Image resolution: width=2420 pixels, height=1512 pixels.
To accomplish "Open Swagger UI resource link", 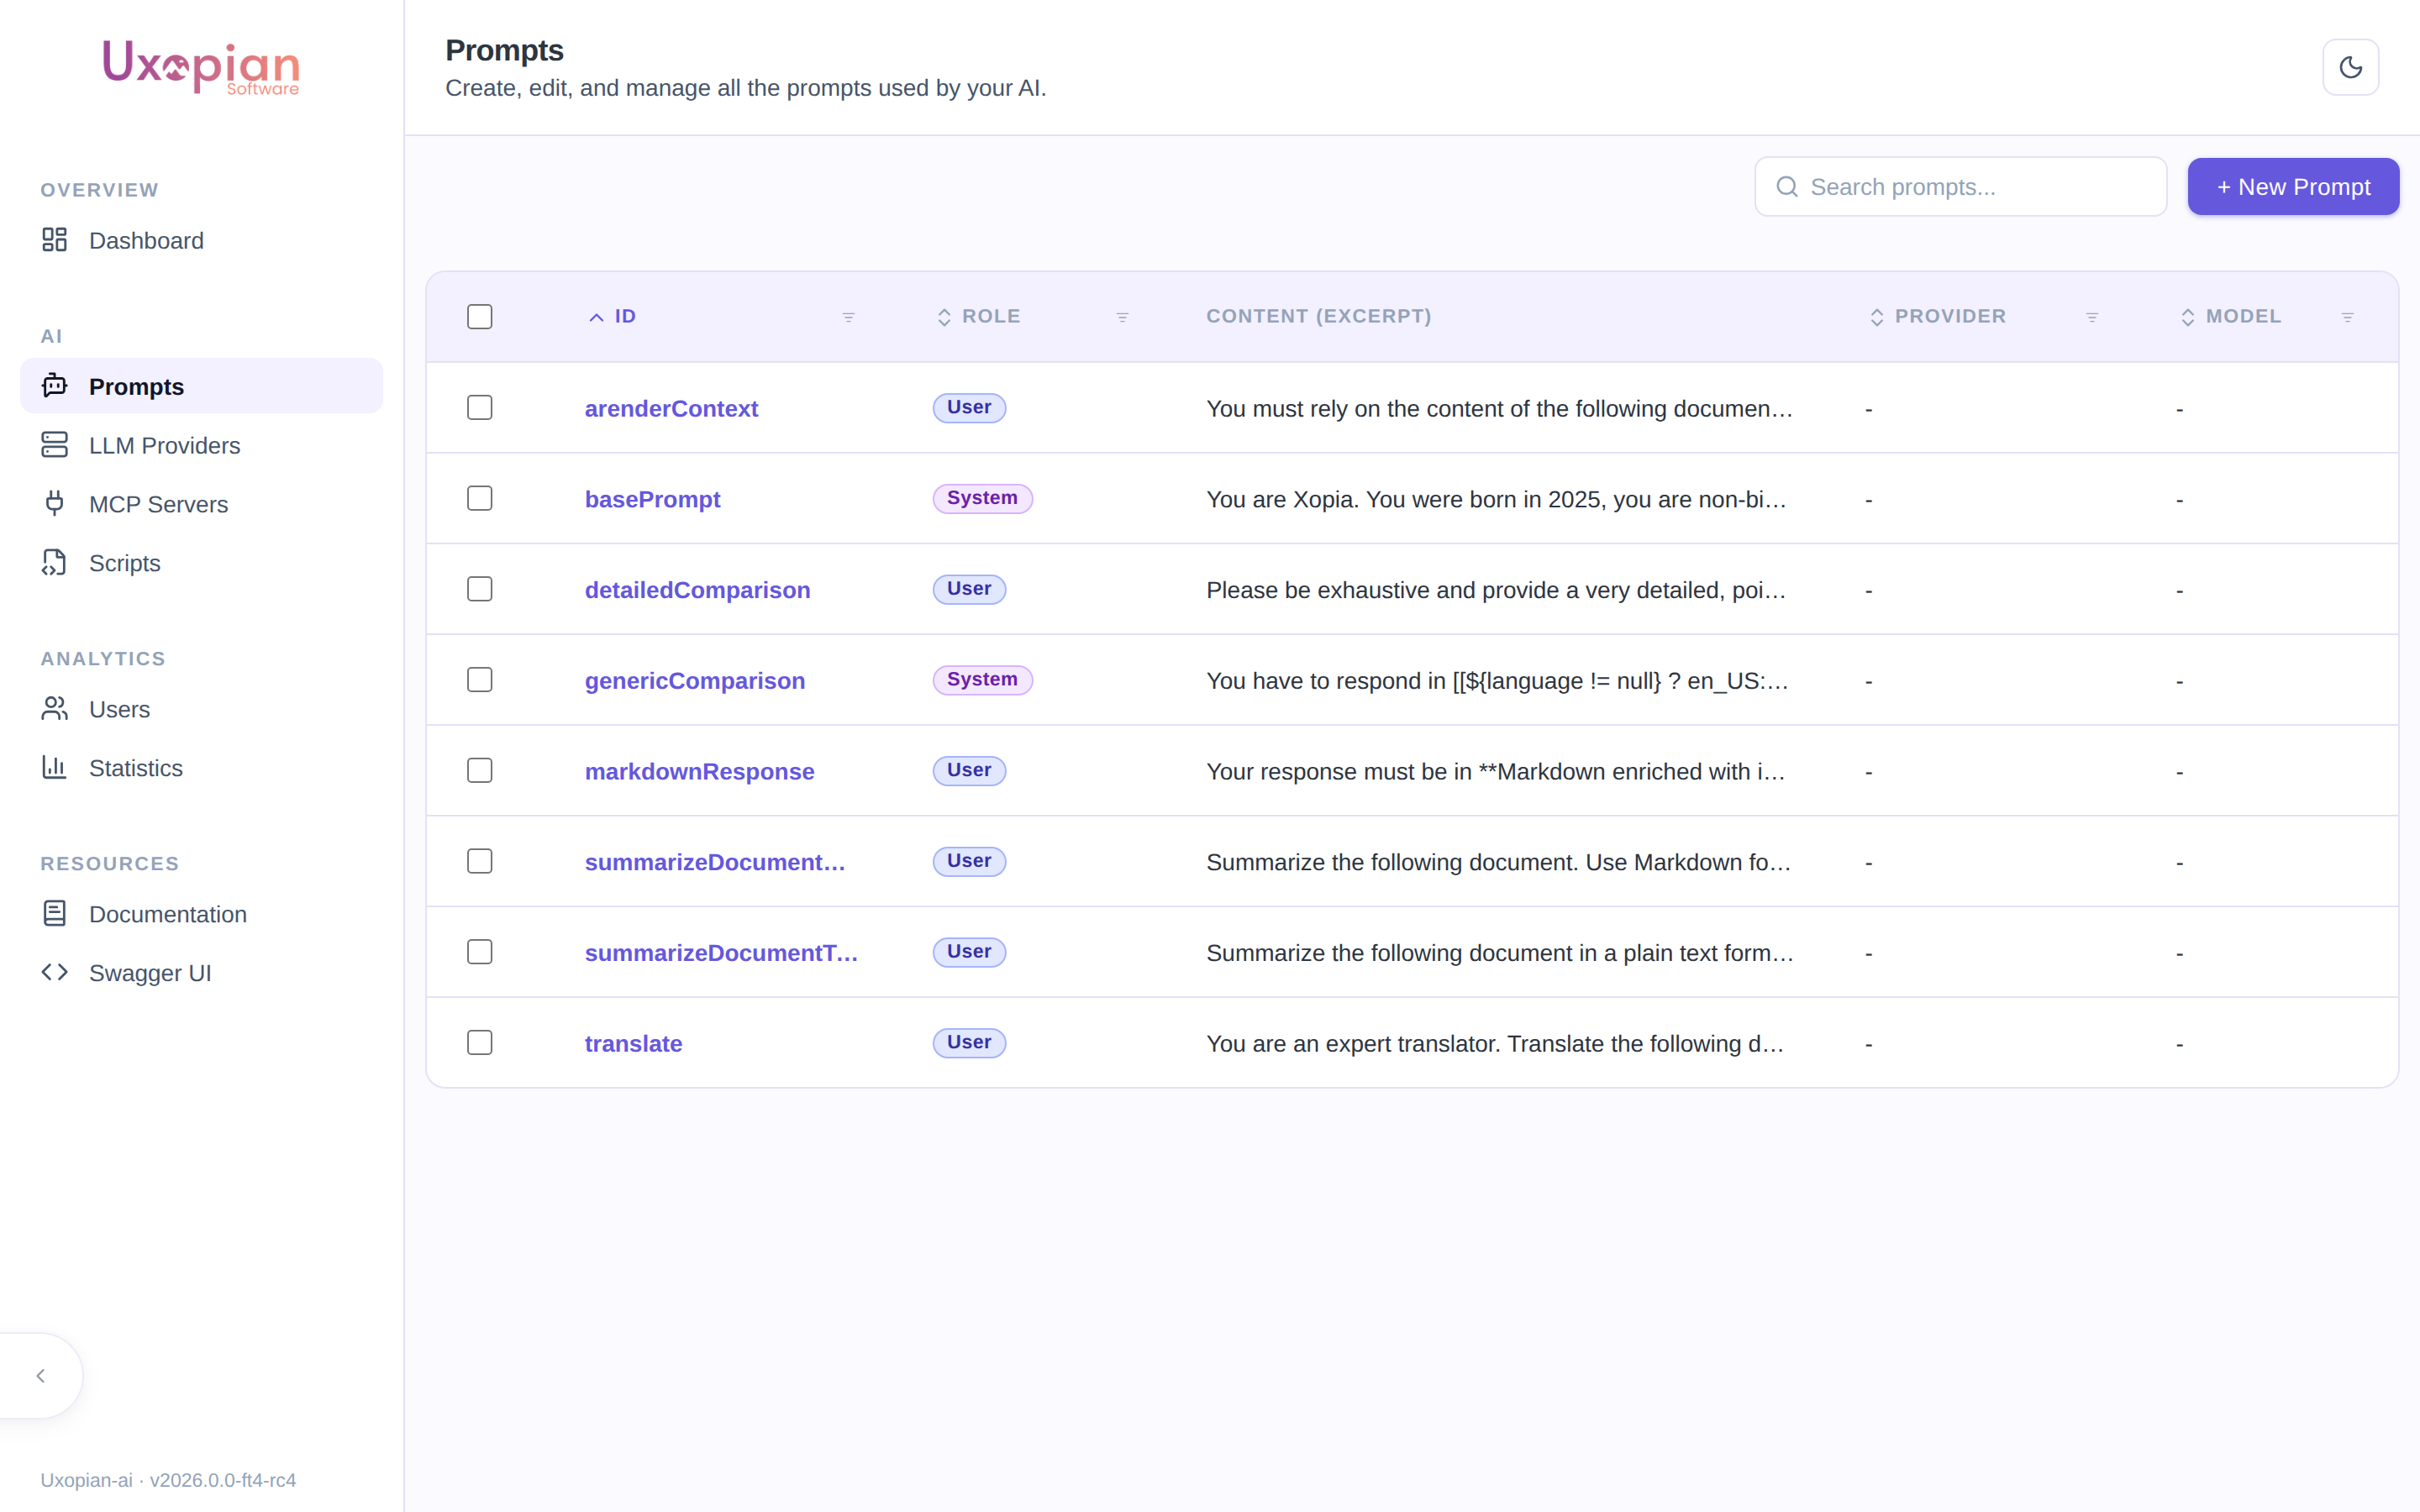I will click(201, 973).
